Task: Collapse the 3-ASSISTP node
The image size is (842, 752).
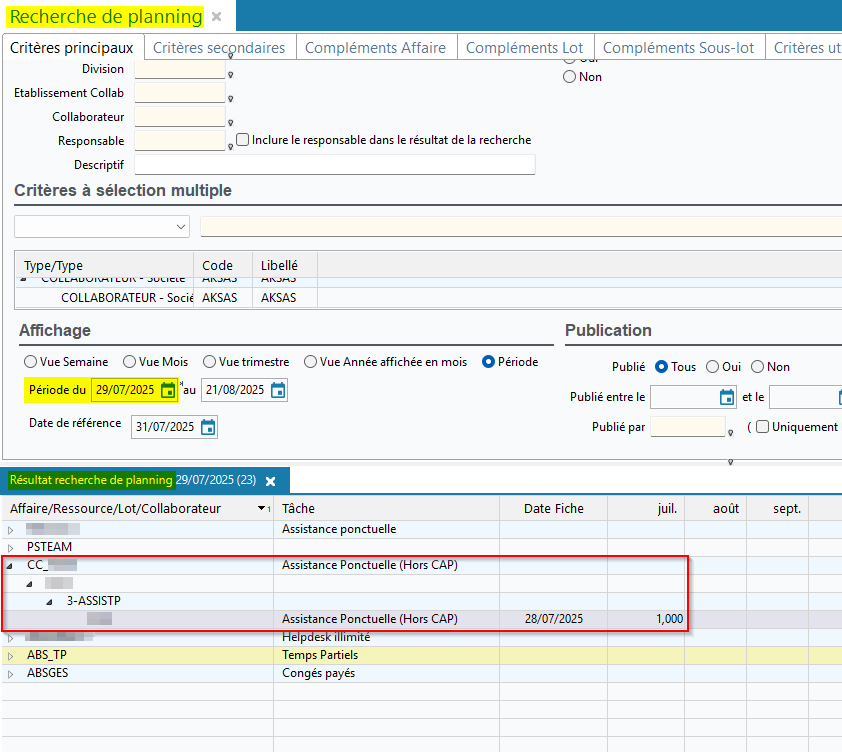Action: click(x=47, y=602)
